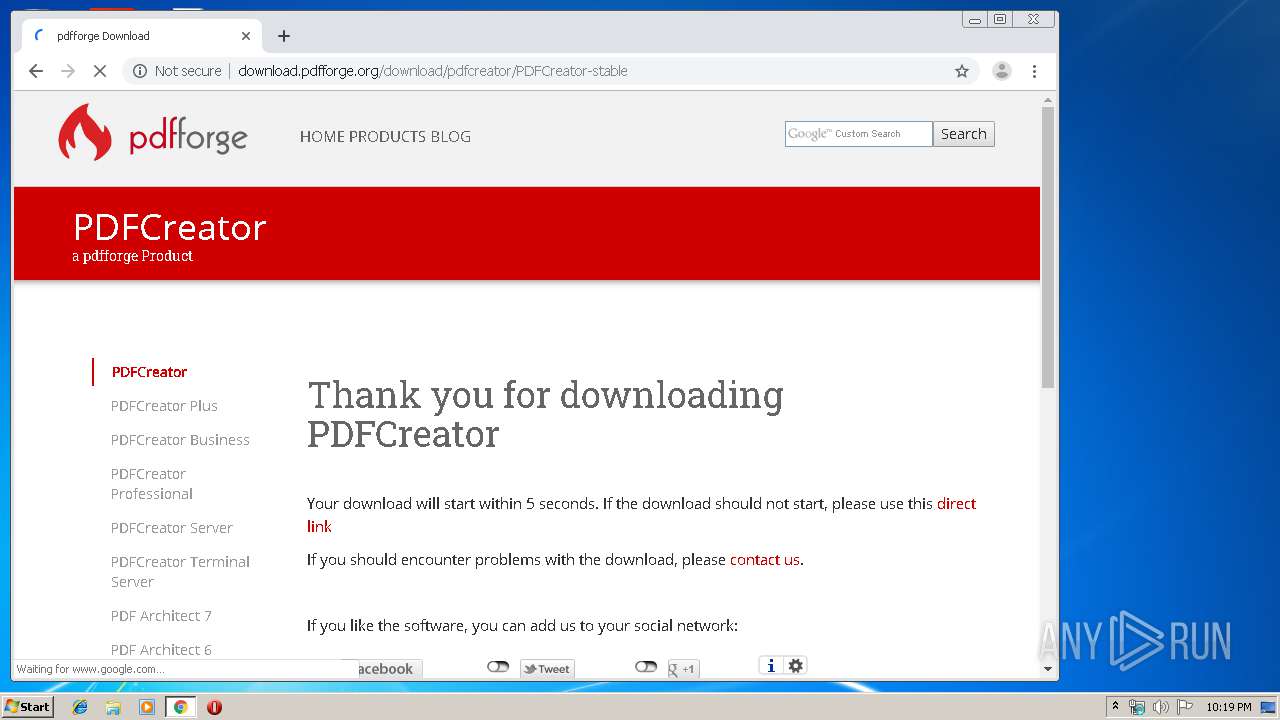Click the page vertical scrollbar thumb
Screen dimensions: 1280x720
(x=1048, y=247)
